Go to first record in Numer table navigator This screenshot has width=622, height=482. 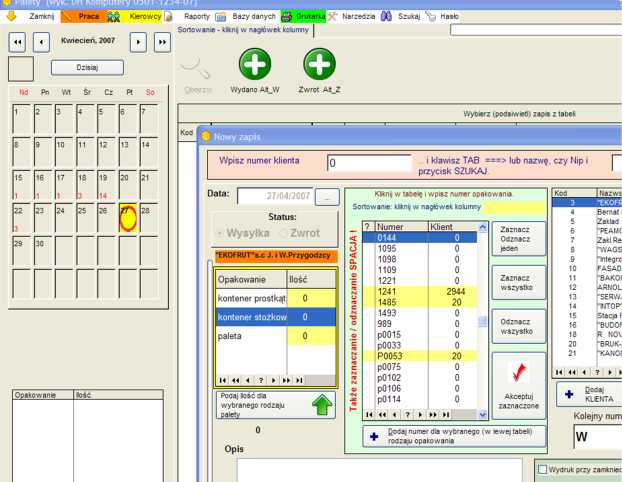369,415
